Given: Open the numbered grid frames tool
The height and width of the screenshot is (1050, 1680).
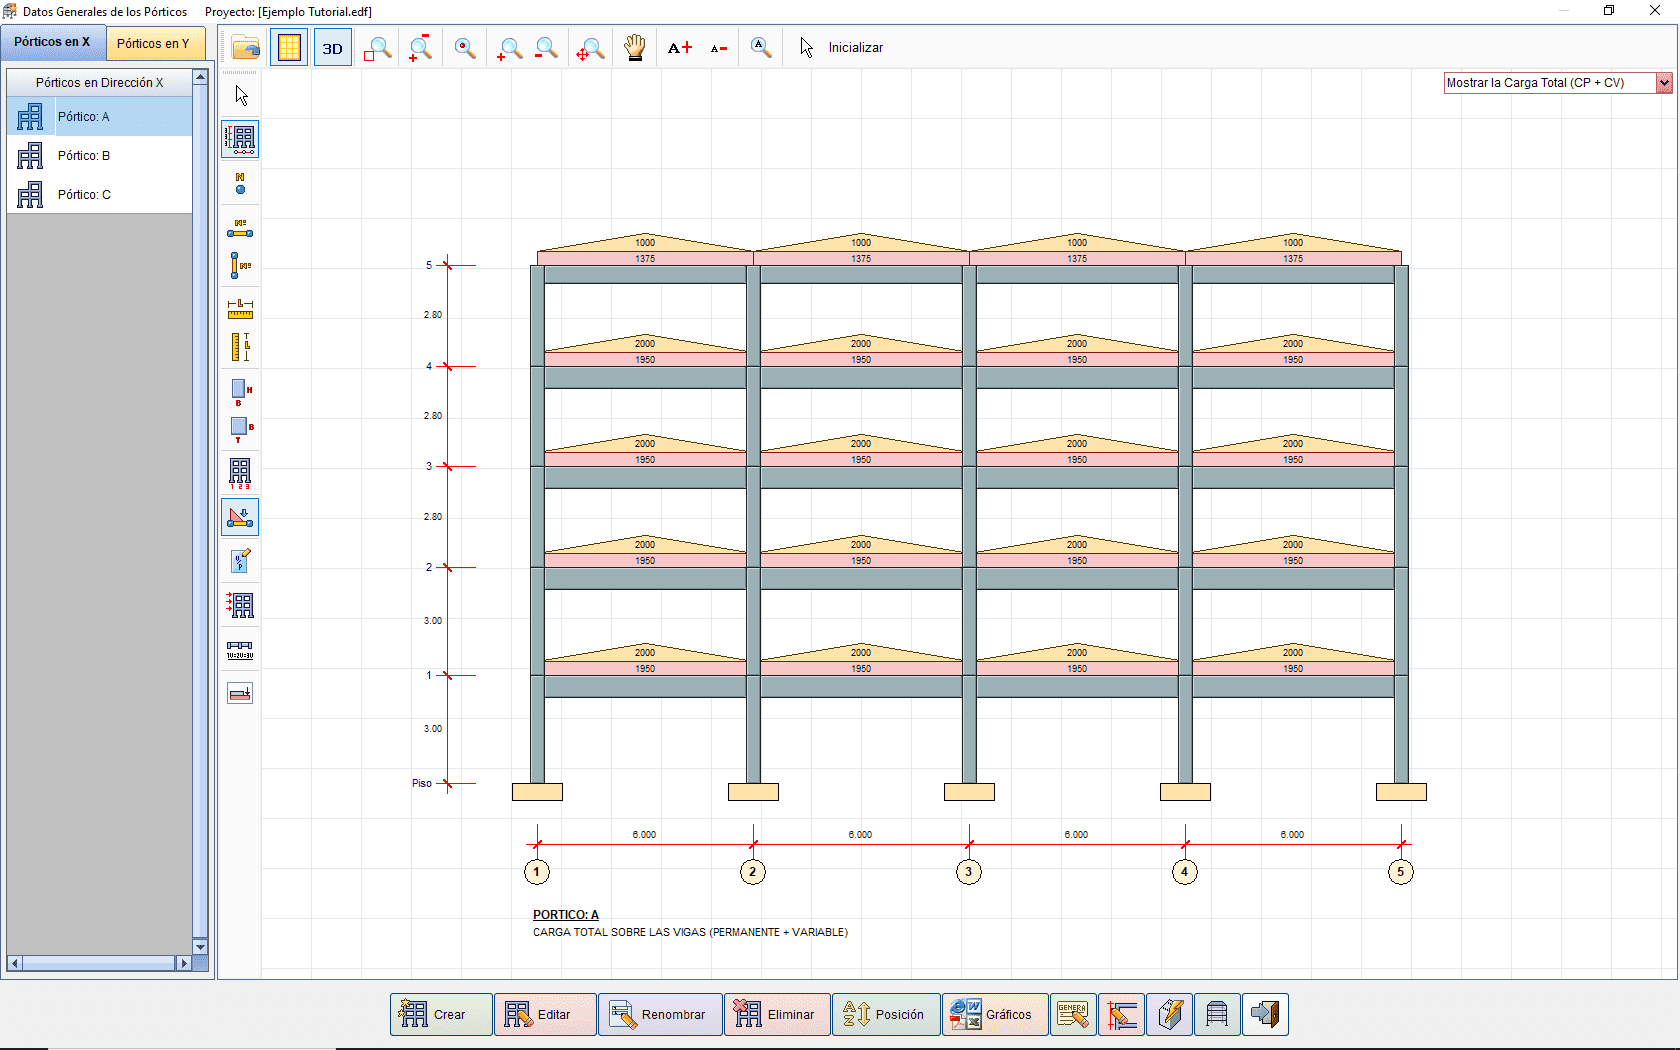Looking at the screenshot, I should click(240, 473).
